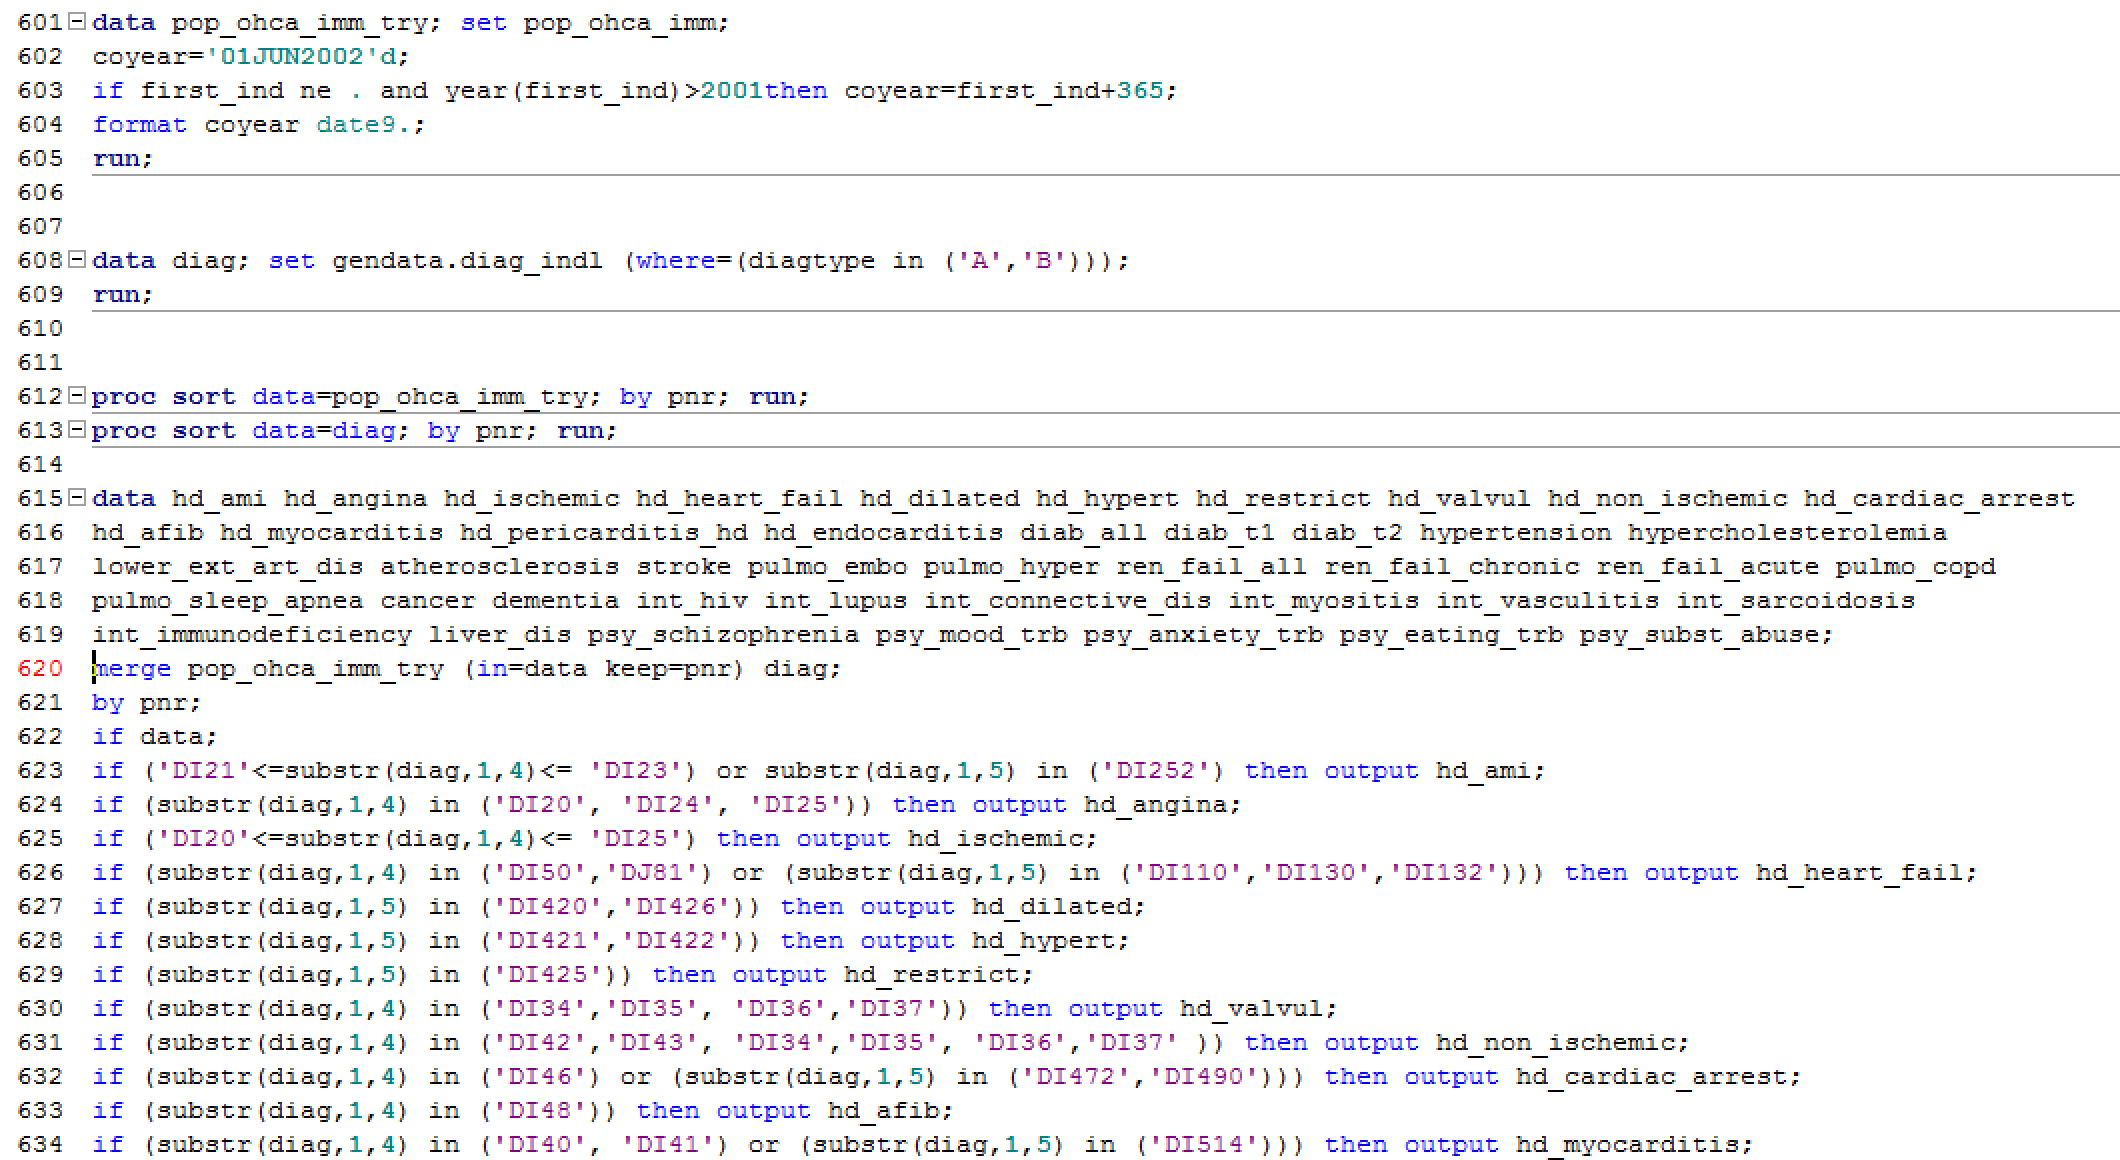
Task: Click the 'DI252' string on line 623
Action: [1154, 770]
